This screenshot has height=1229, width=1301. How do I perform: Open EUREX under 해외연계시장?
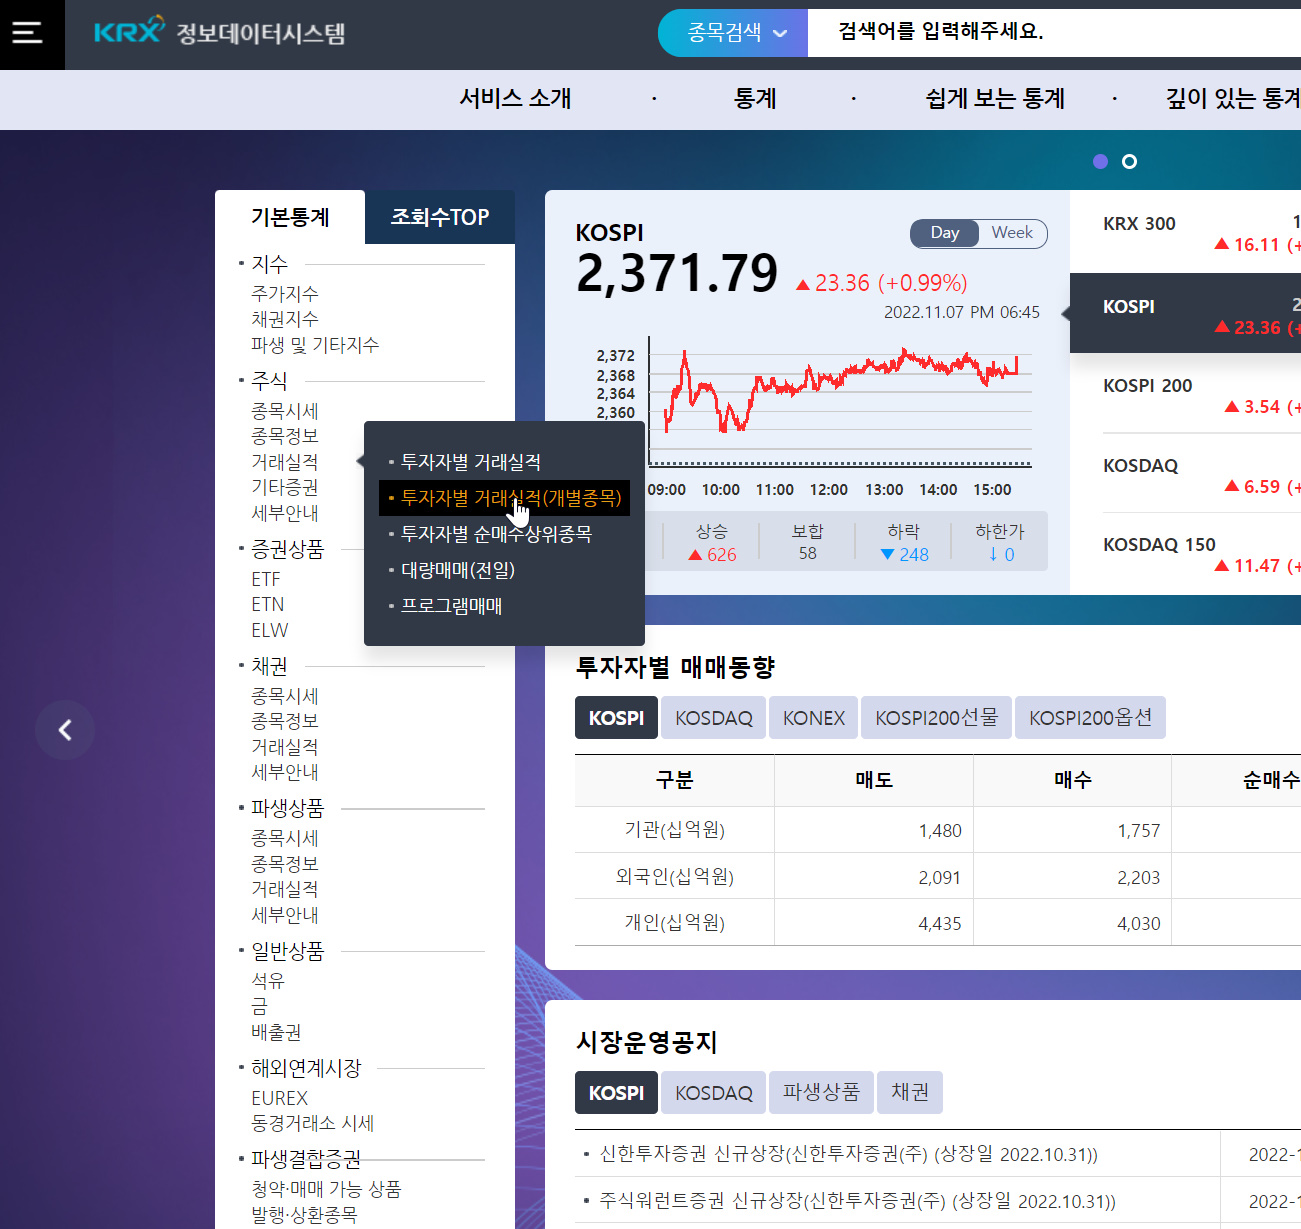(280, 1098)
